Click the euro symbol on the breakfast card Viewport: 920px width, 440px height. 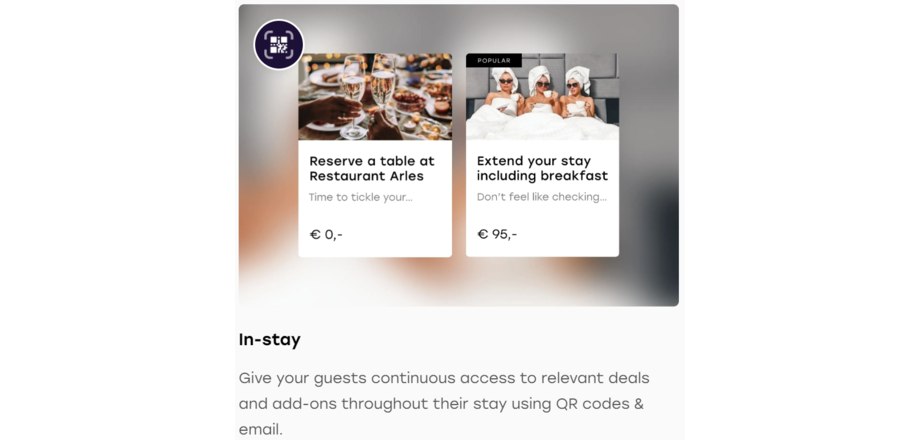pos(483,234)
